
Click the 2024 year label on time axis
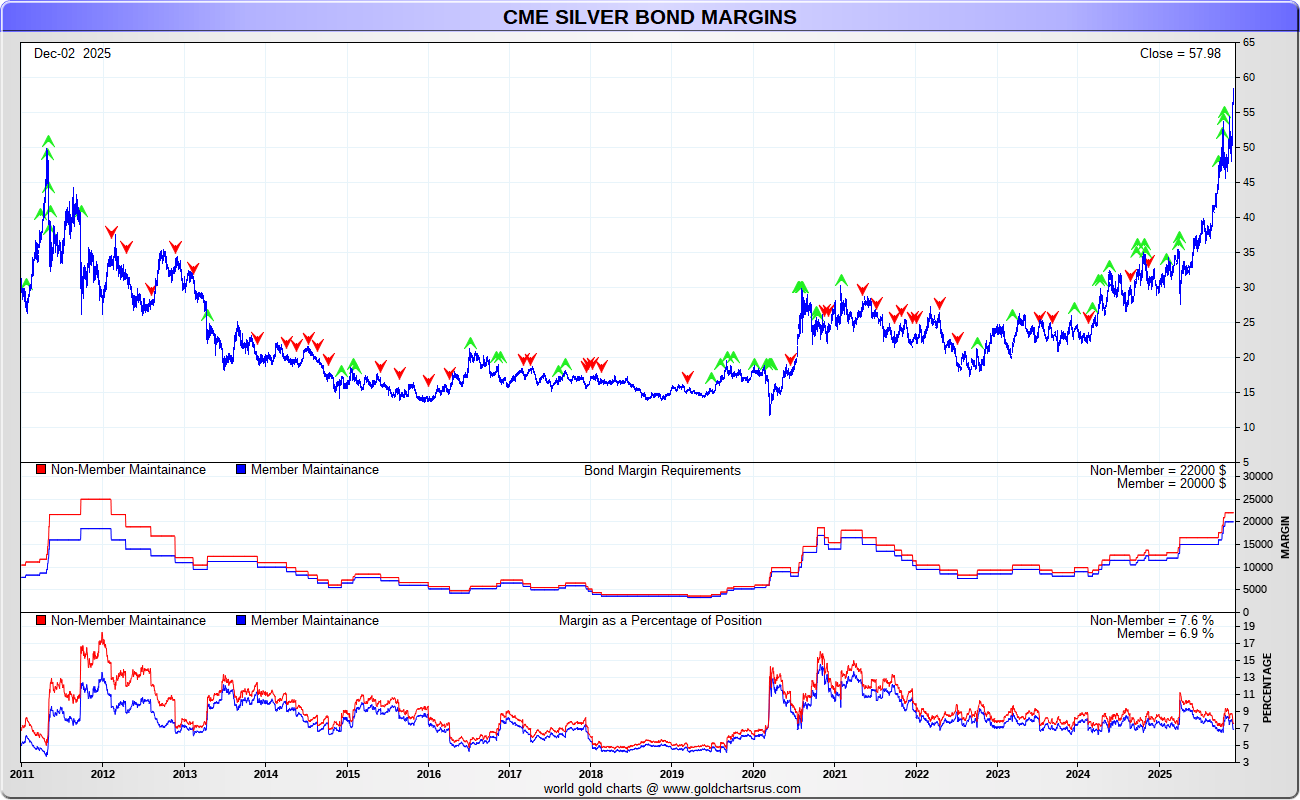pos(1078,774)
